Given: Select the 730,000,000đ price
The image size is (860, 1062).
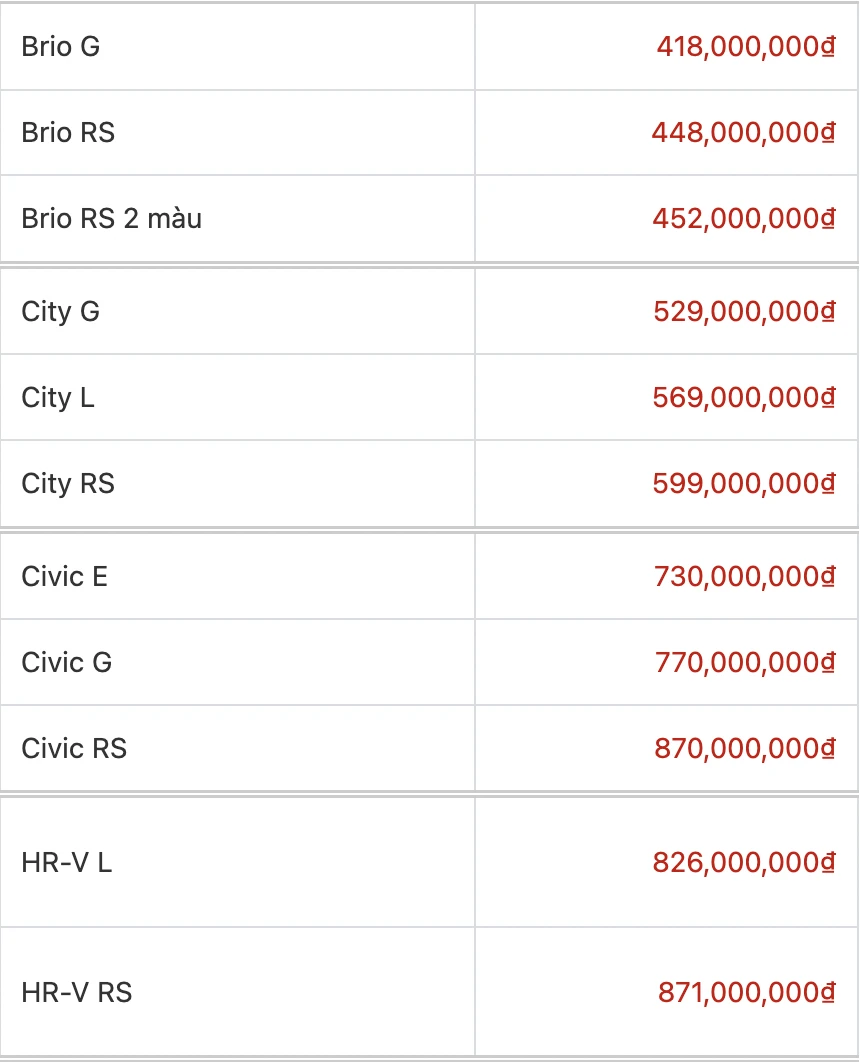Looking at the screenshot, I should [x=744, y=577].
